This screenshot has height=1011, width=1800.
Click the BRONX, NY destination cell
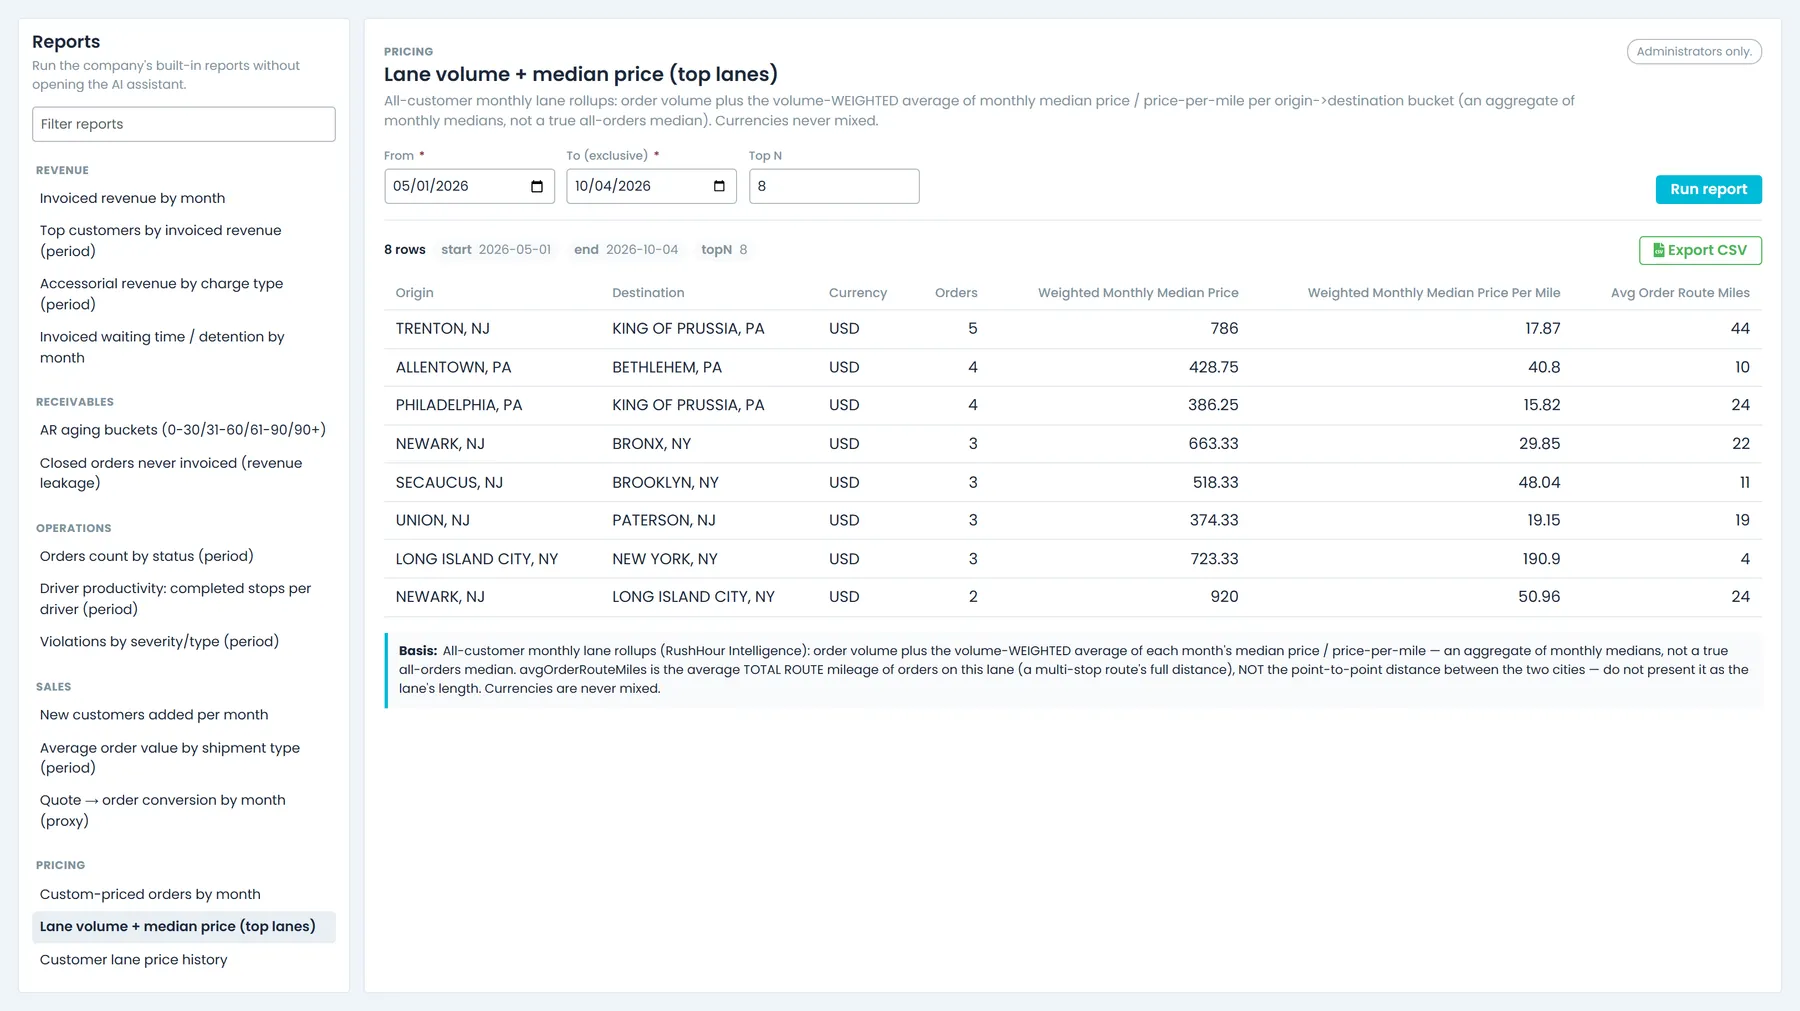[652, 444]
